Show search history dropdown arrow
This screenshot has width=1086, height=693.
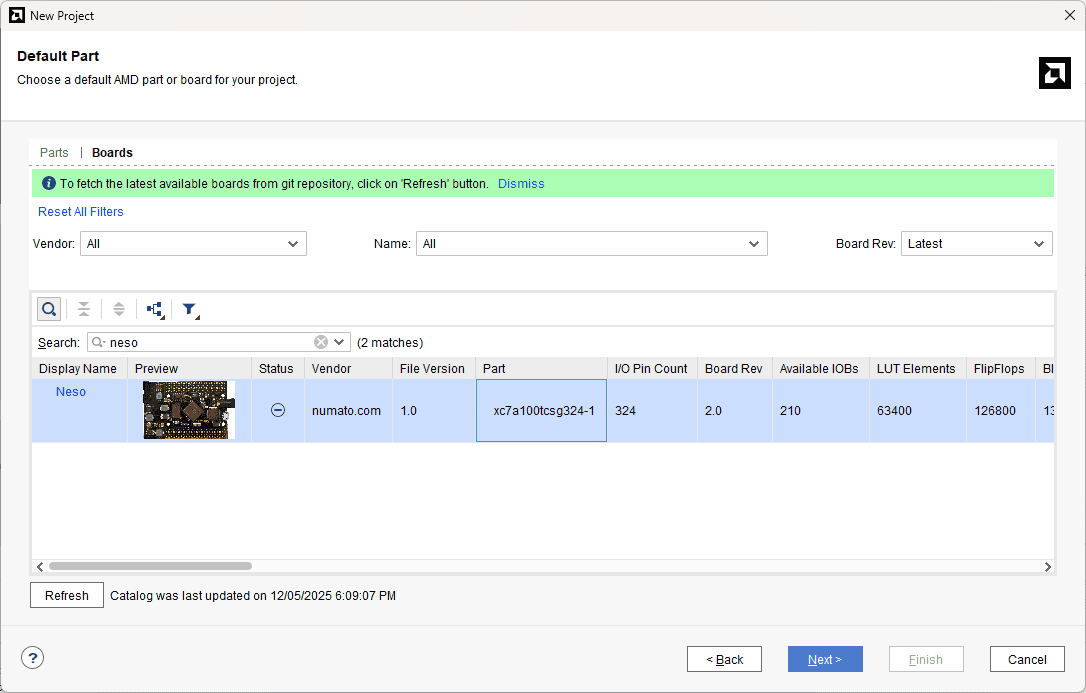(340, 342)
